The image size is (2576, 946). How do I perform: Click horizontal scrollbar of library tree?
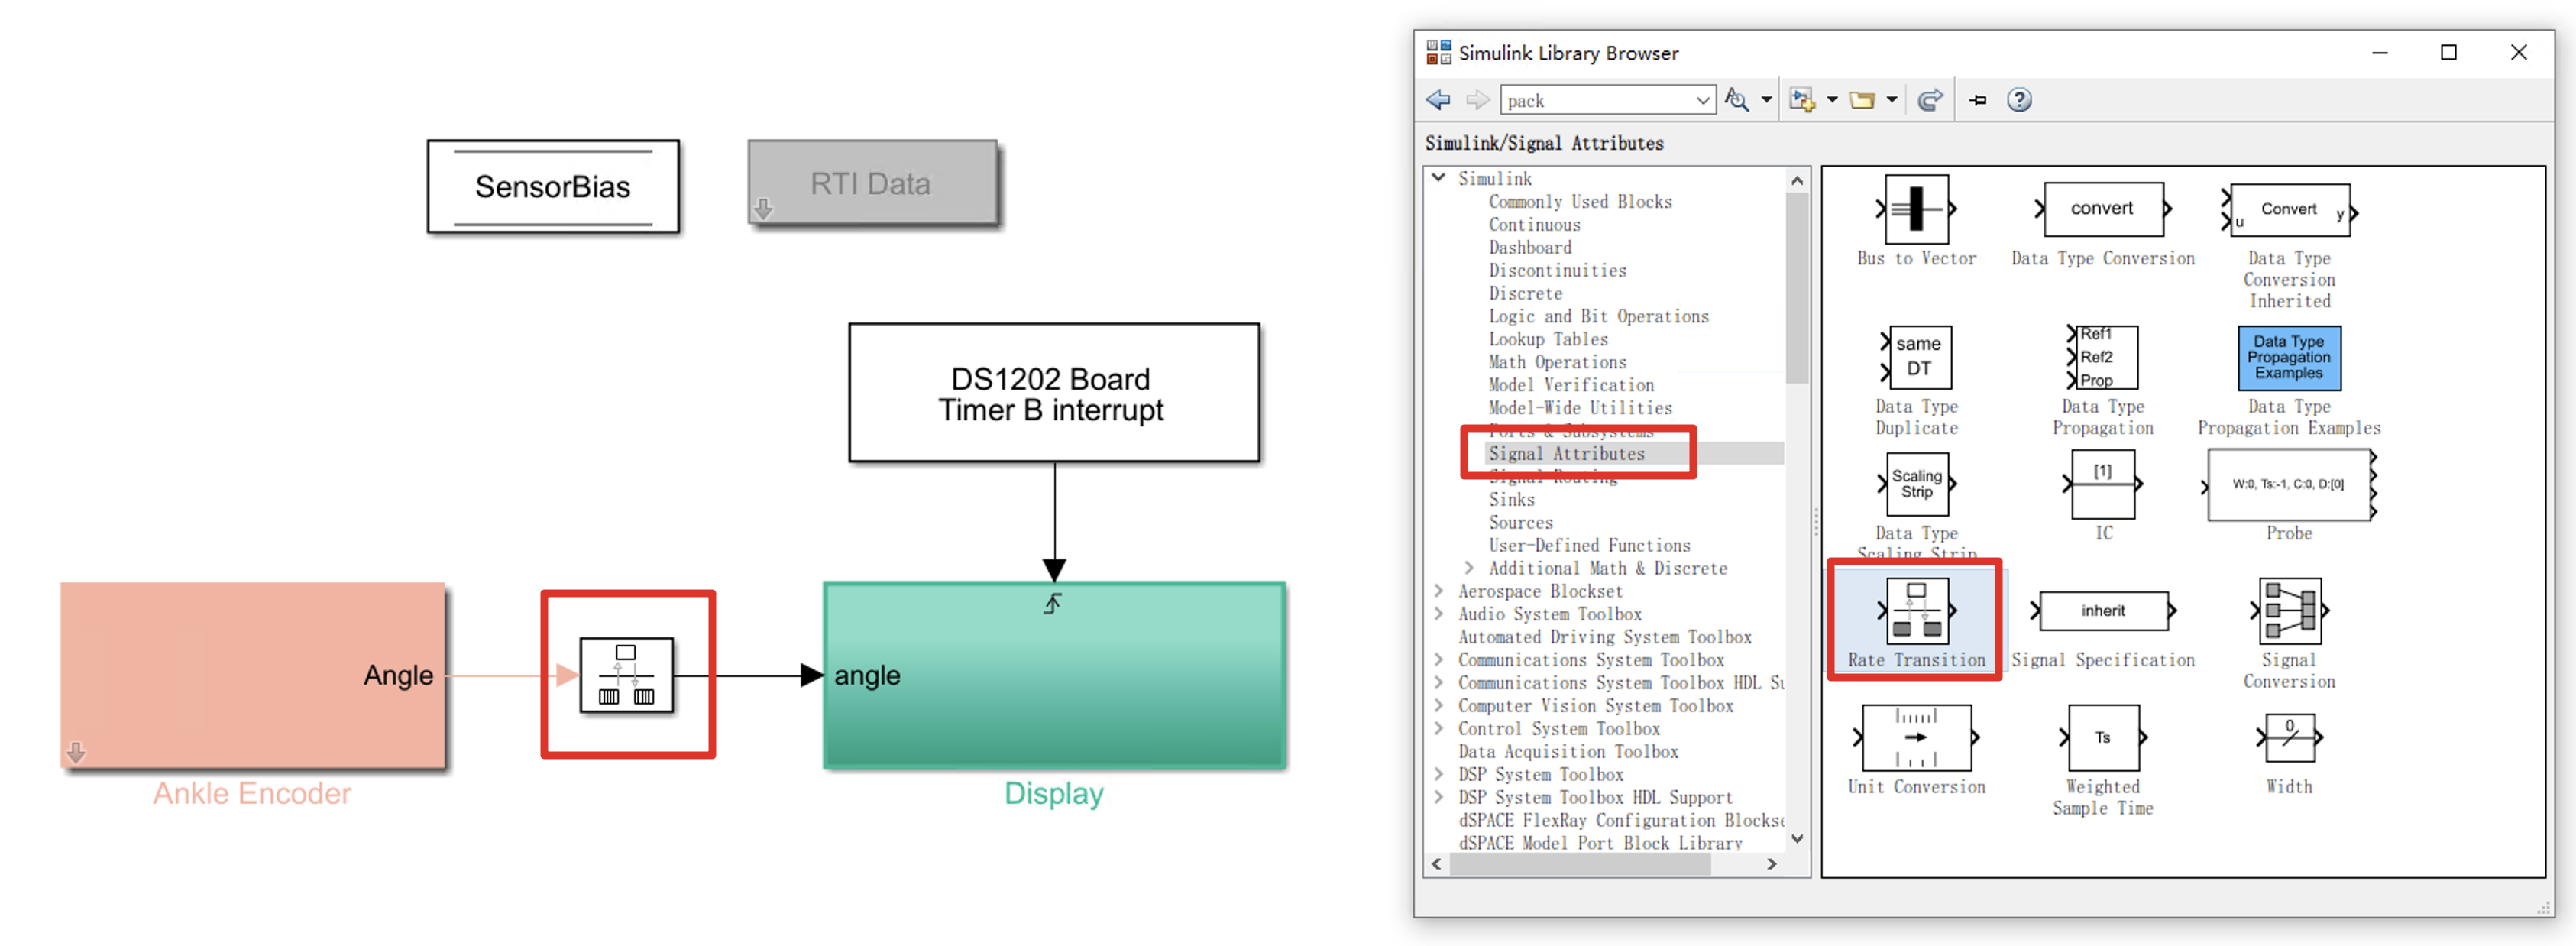coord(1580,864)
